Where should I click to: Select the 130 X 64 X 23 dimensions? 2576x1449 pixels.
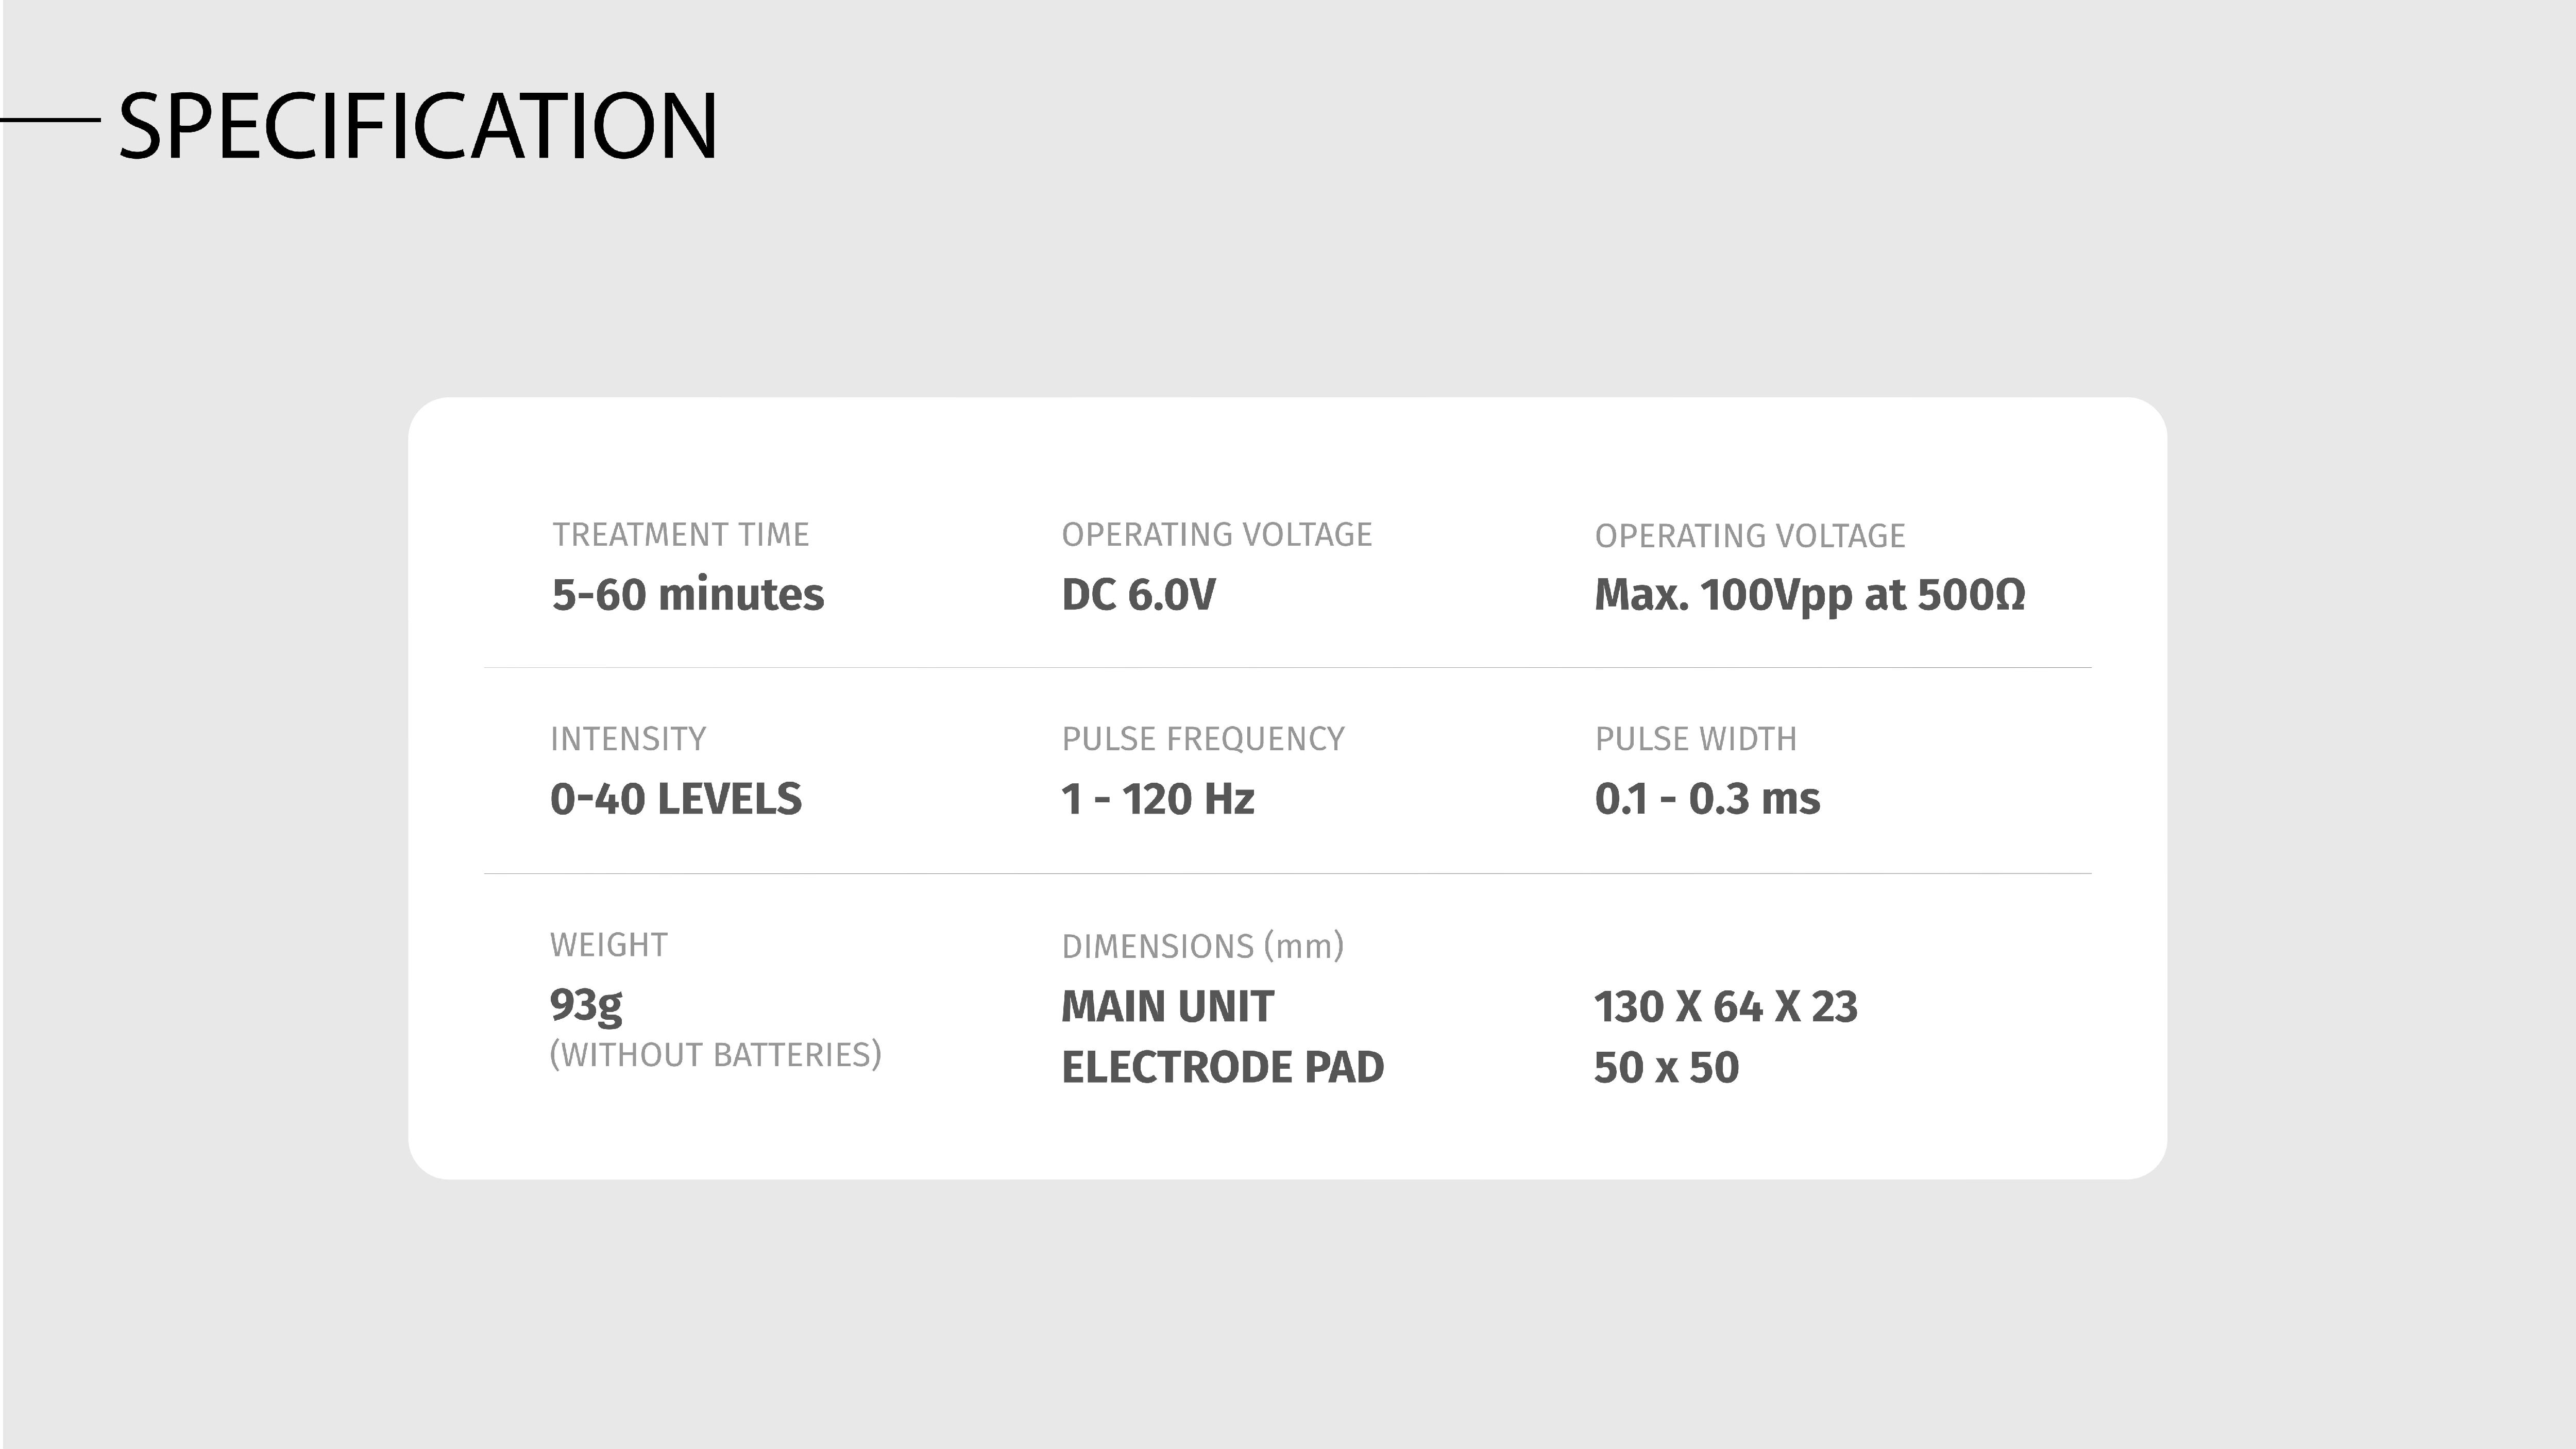coord(1726,1007)
